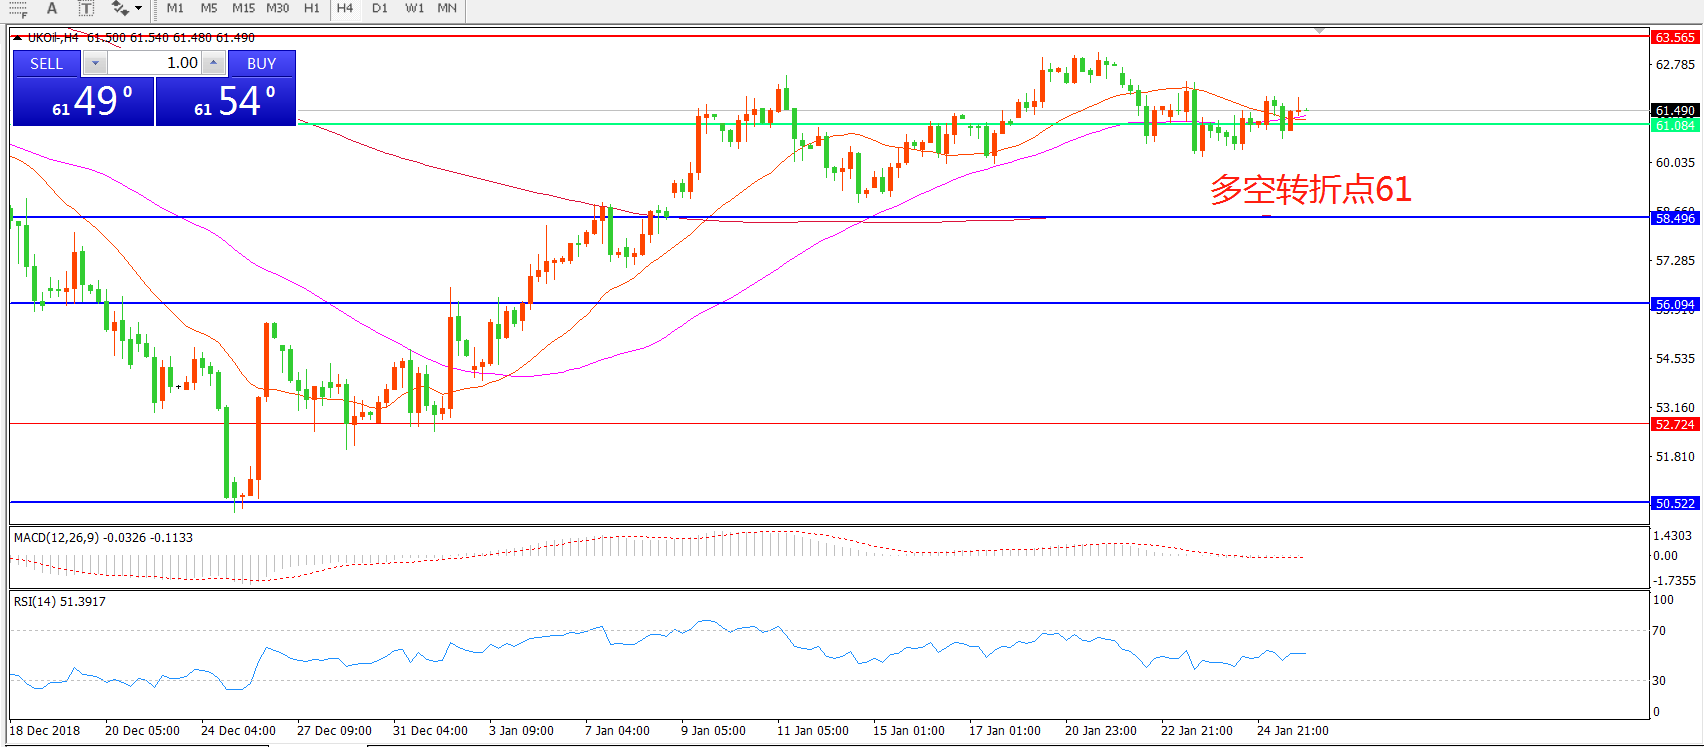Select the Fibonacci retracement tool
The height and width of the screenshot is (747, 1704).
(18, 8)
